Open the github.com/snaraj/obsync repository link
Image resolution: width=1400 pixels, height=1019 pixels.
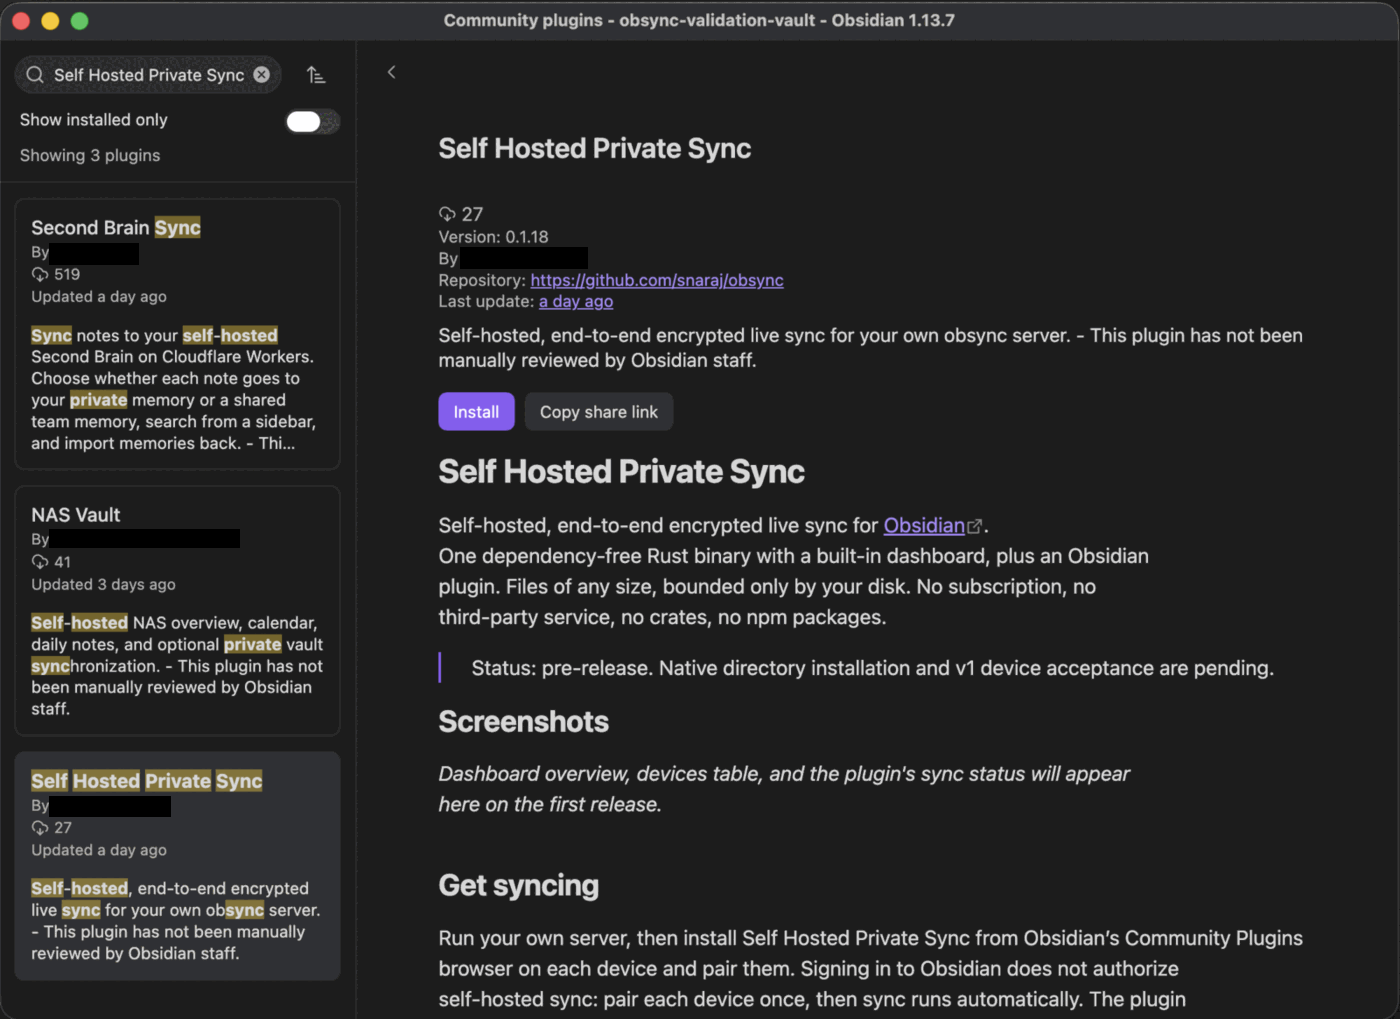pos(657,280)
